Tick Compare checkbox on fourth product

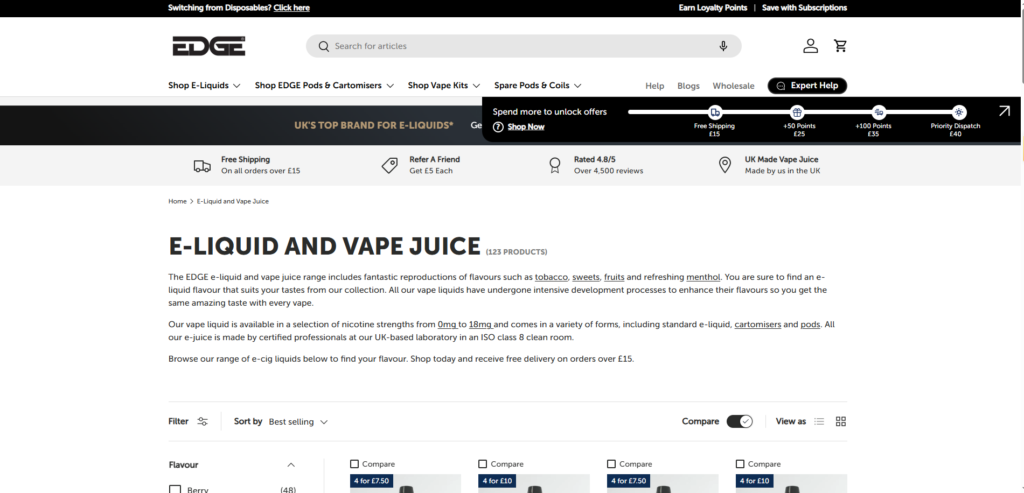(740, 464)
